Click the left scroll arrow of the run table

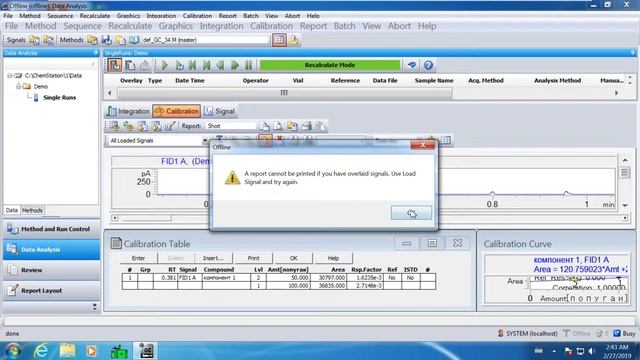pyautogui.click(x=109, y=93)
